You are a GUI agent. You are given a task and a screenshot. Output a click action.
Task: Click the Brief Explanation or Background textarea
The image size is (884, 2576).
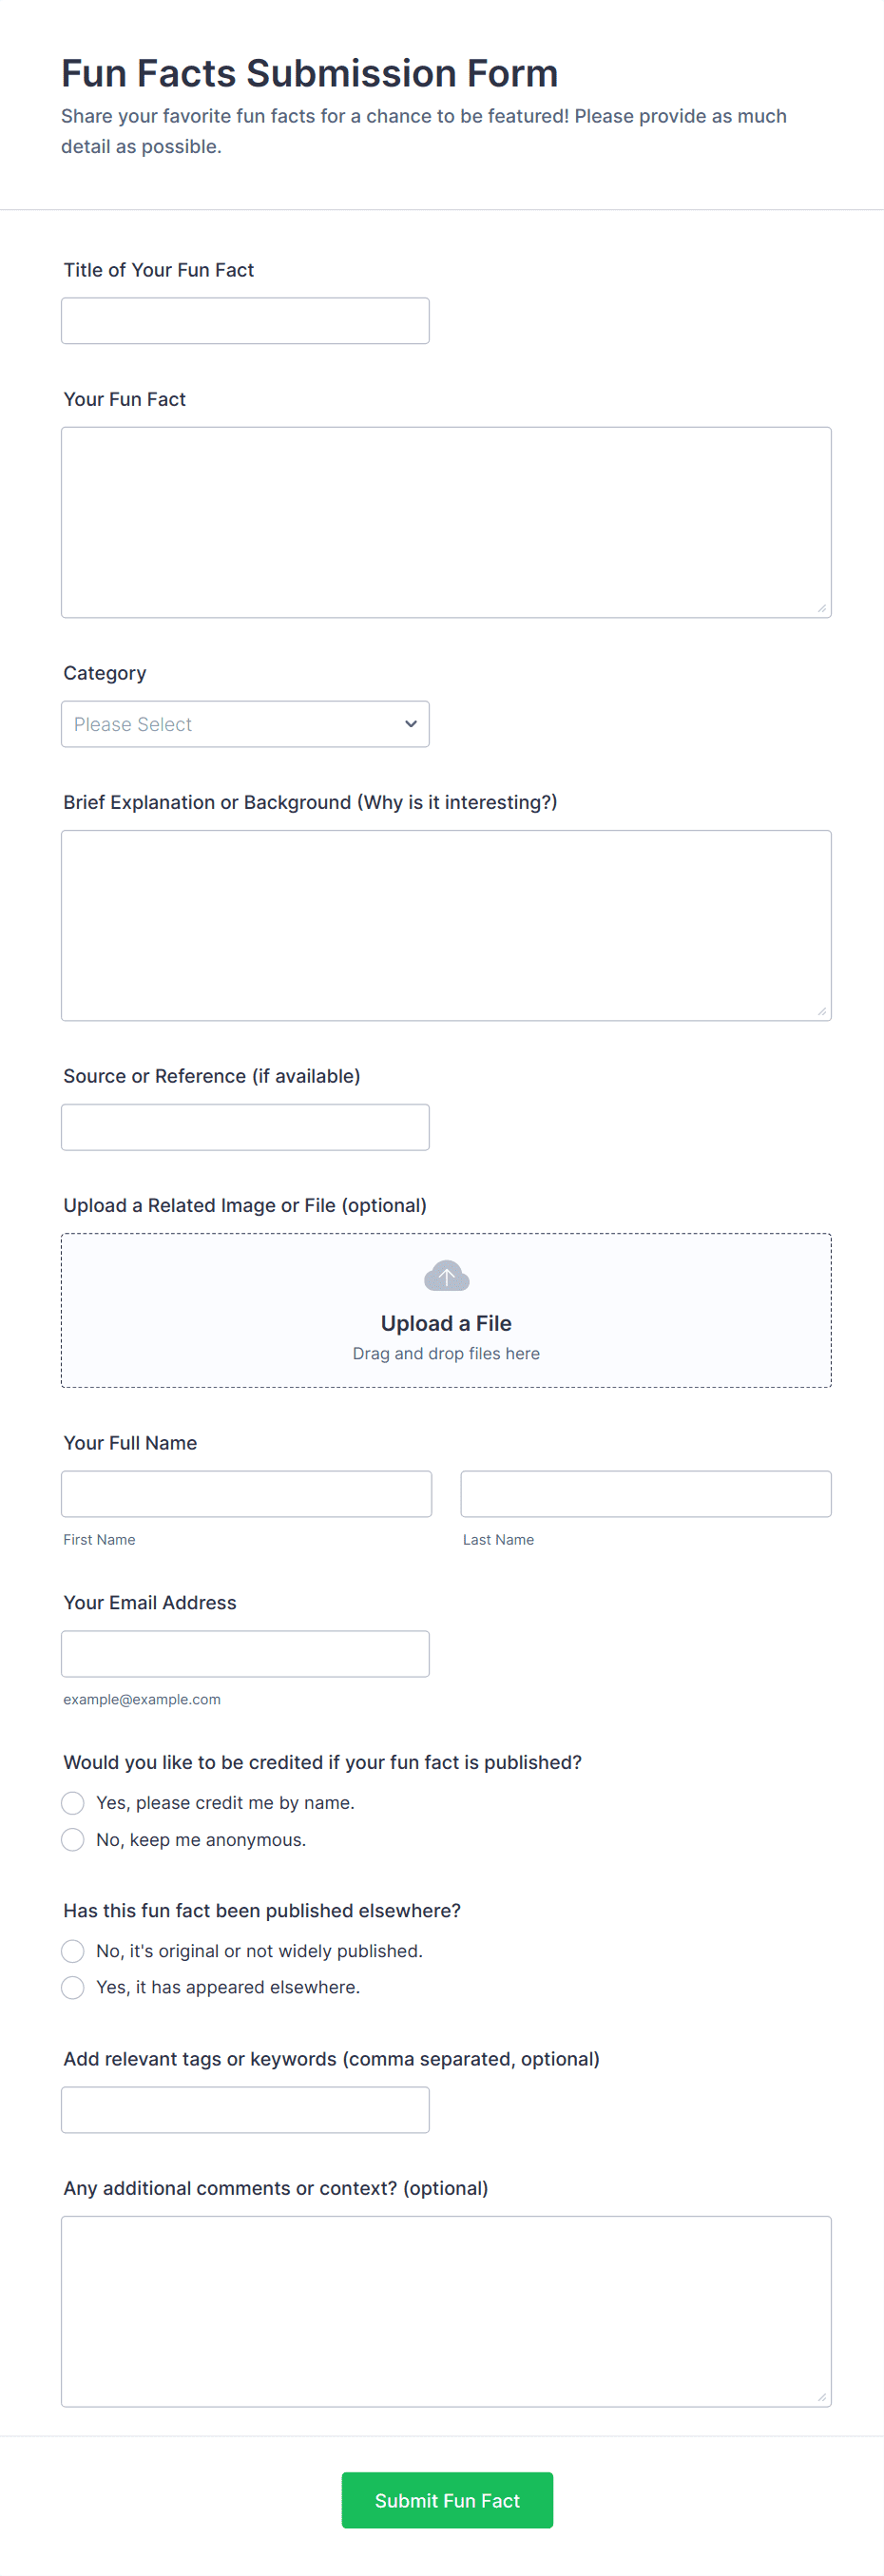(446, 925)
